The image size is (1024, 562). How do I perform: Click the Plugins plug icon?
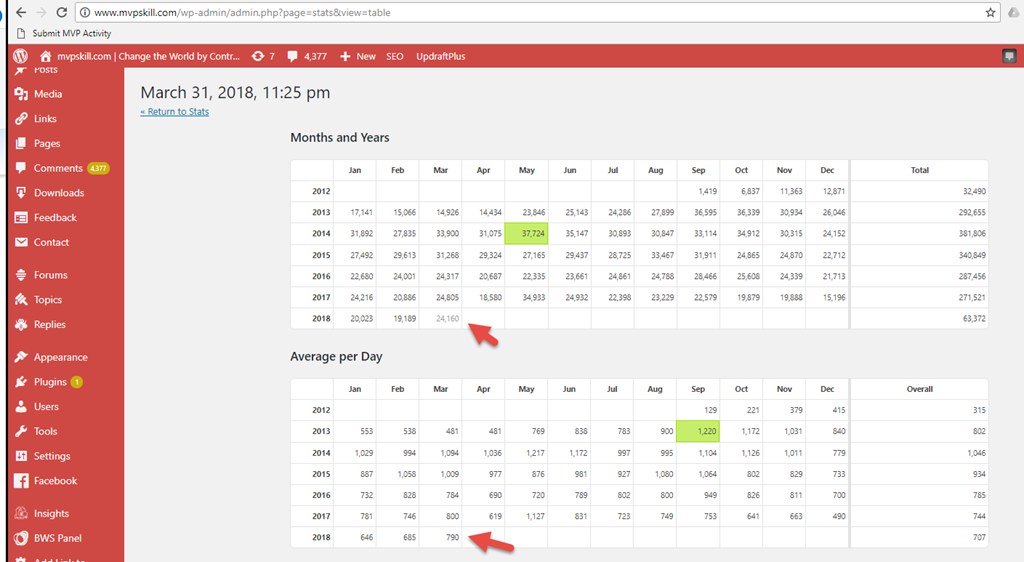pos(21,382)
